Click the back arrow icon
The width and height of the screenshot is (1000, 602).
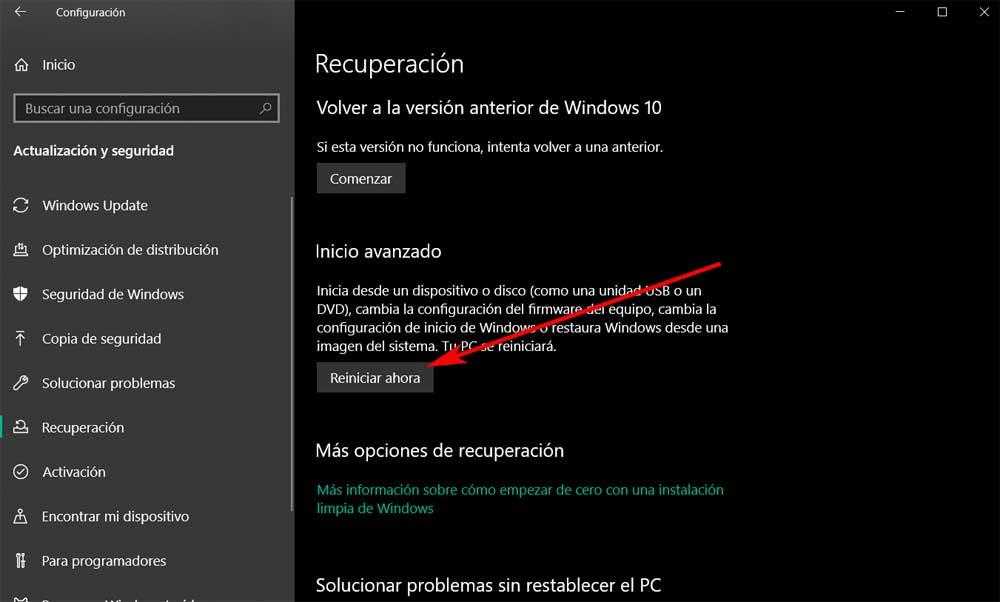(20, 12)
